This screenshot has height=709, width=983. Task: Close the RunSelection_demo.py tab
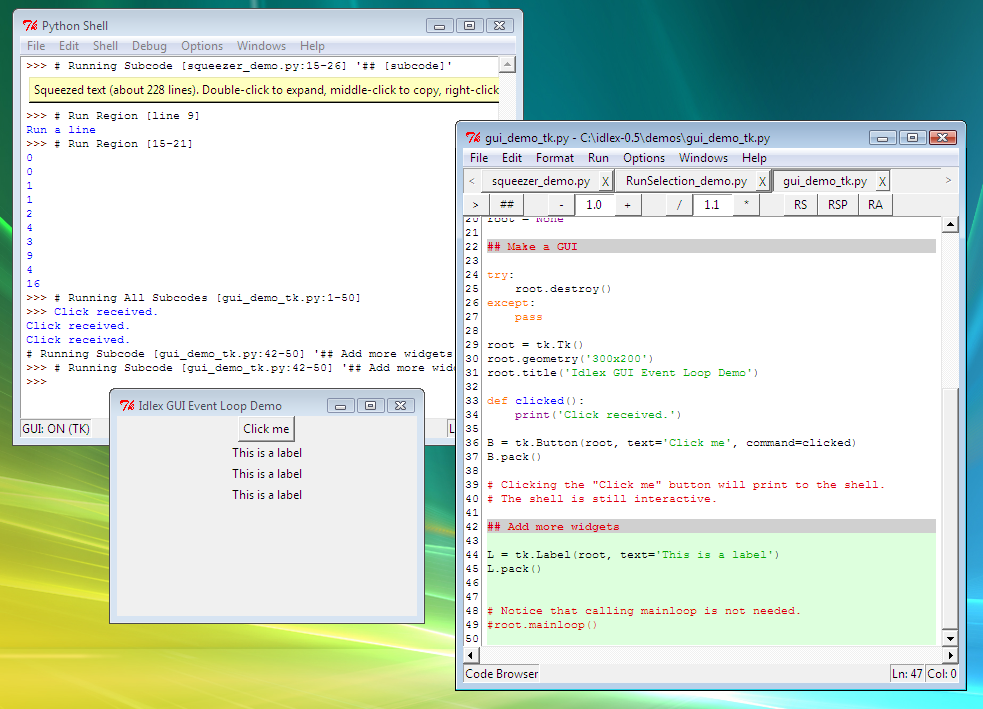coord(762,182)
